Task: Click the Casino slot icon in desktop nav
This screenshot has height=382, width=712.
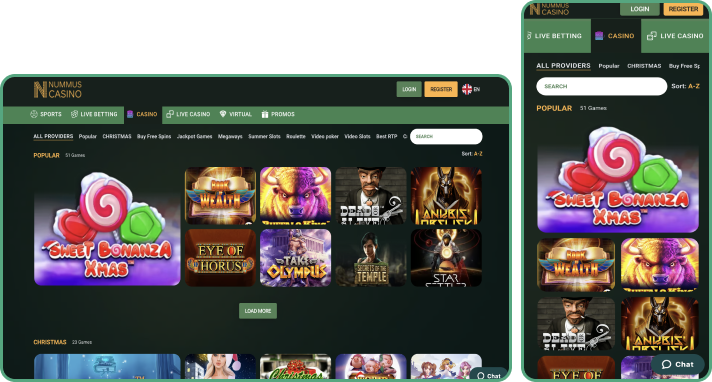Action: coord(130,114)
